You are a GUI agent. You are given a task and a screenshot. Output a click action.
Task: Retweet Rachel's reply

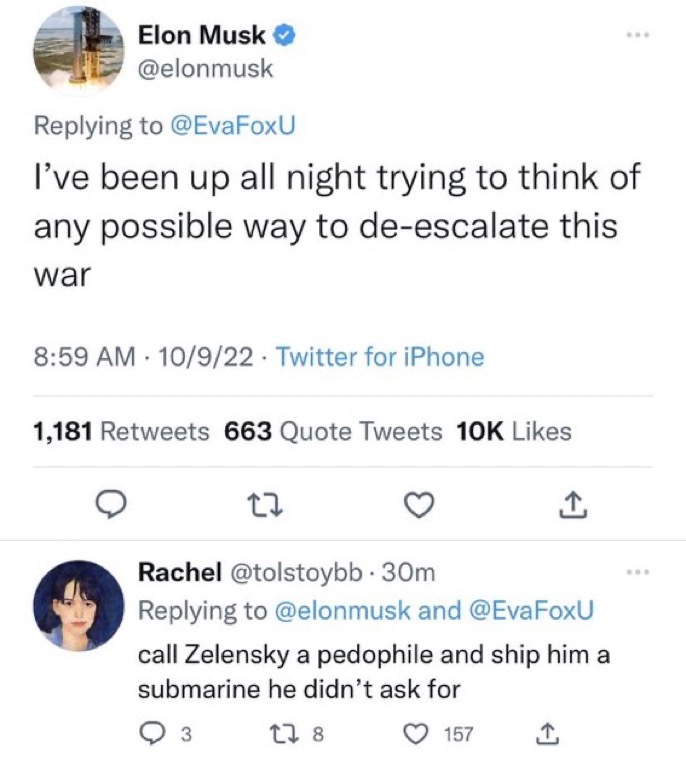point(287,735)
